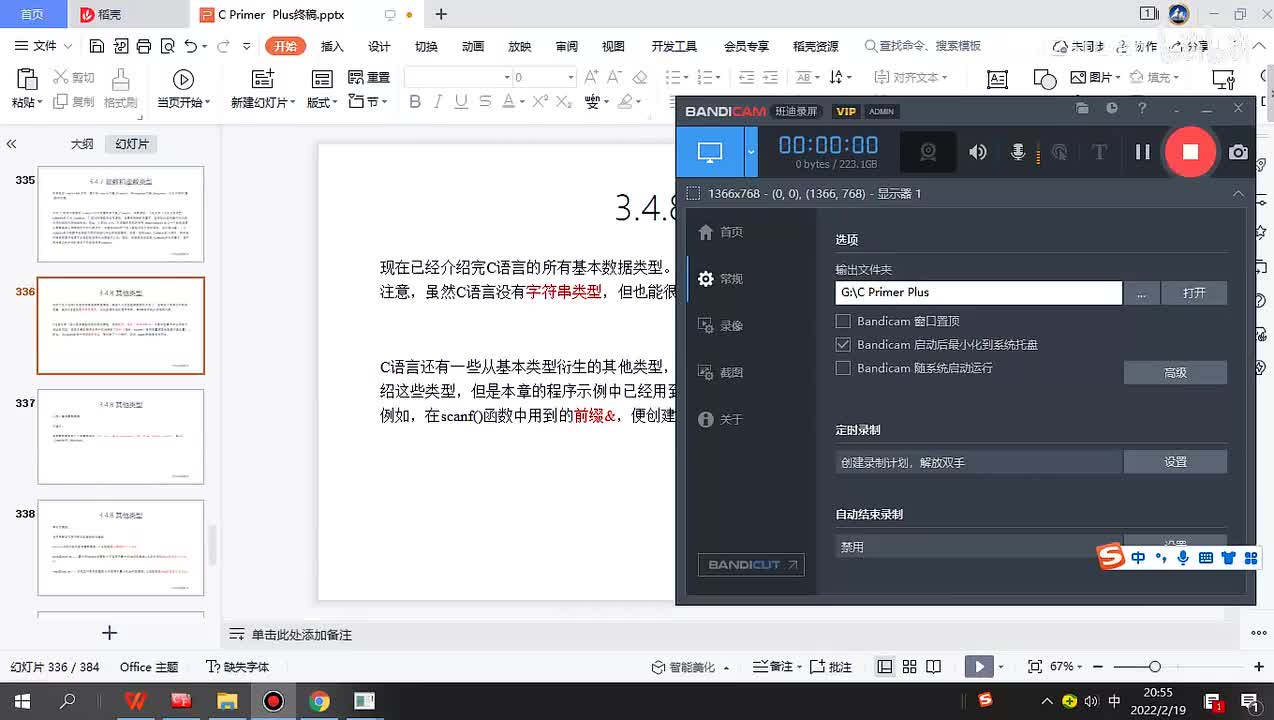Select slide 337 thumbnail

[x=121, y=437]
